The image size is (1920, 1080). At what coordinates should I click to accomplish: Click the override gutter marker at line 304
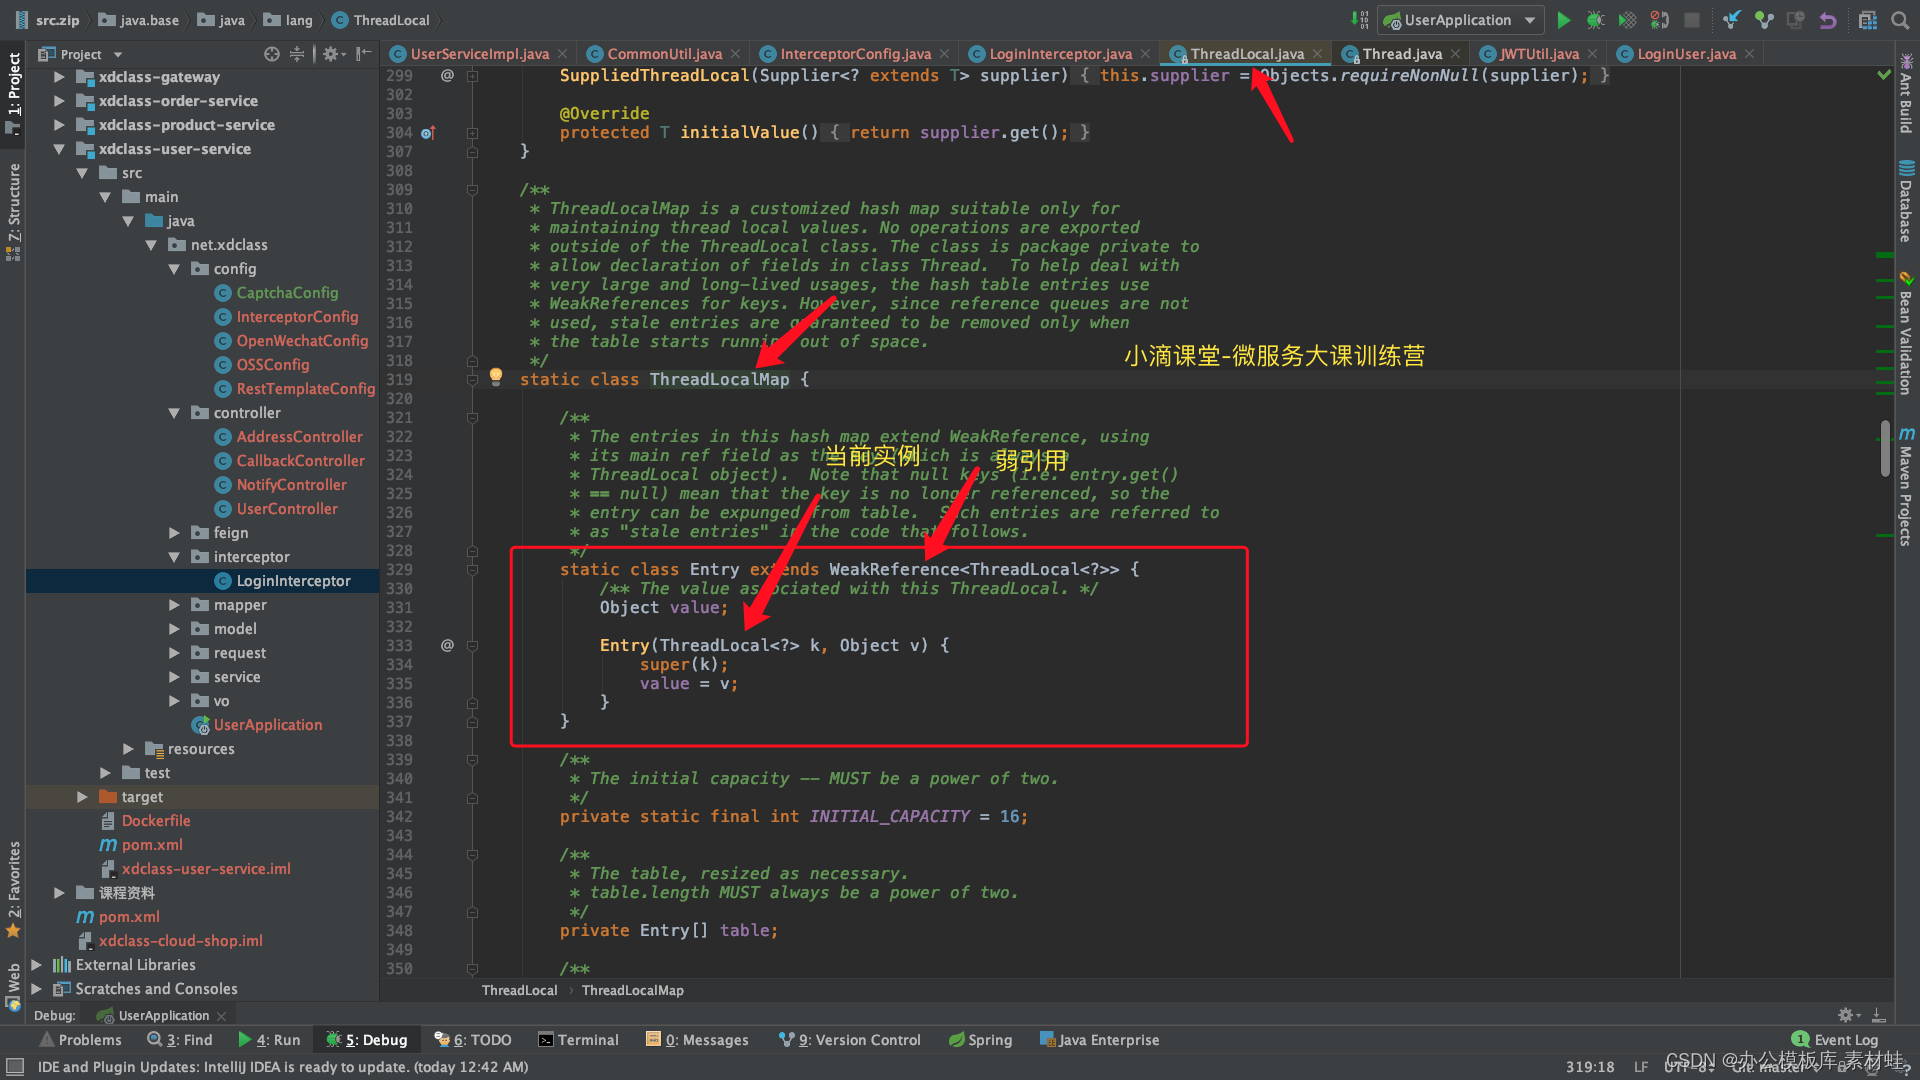coord(428,133)
